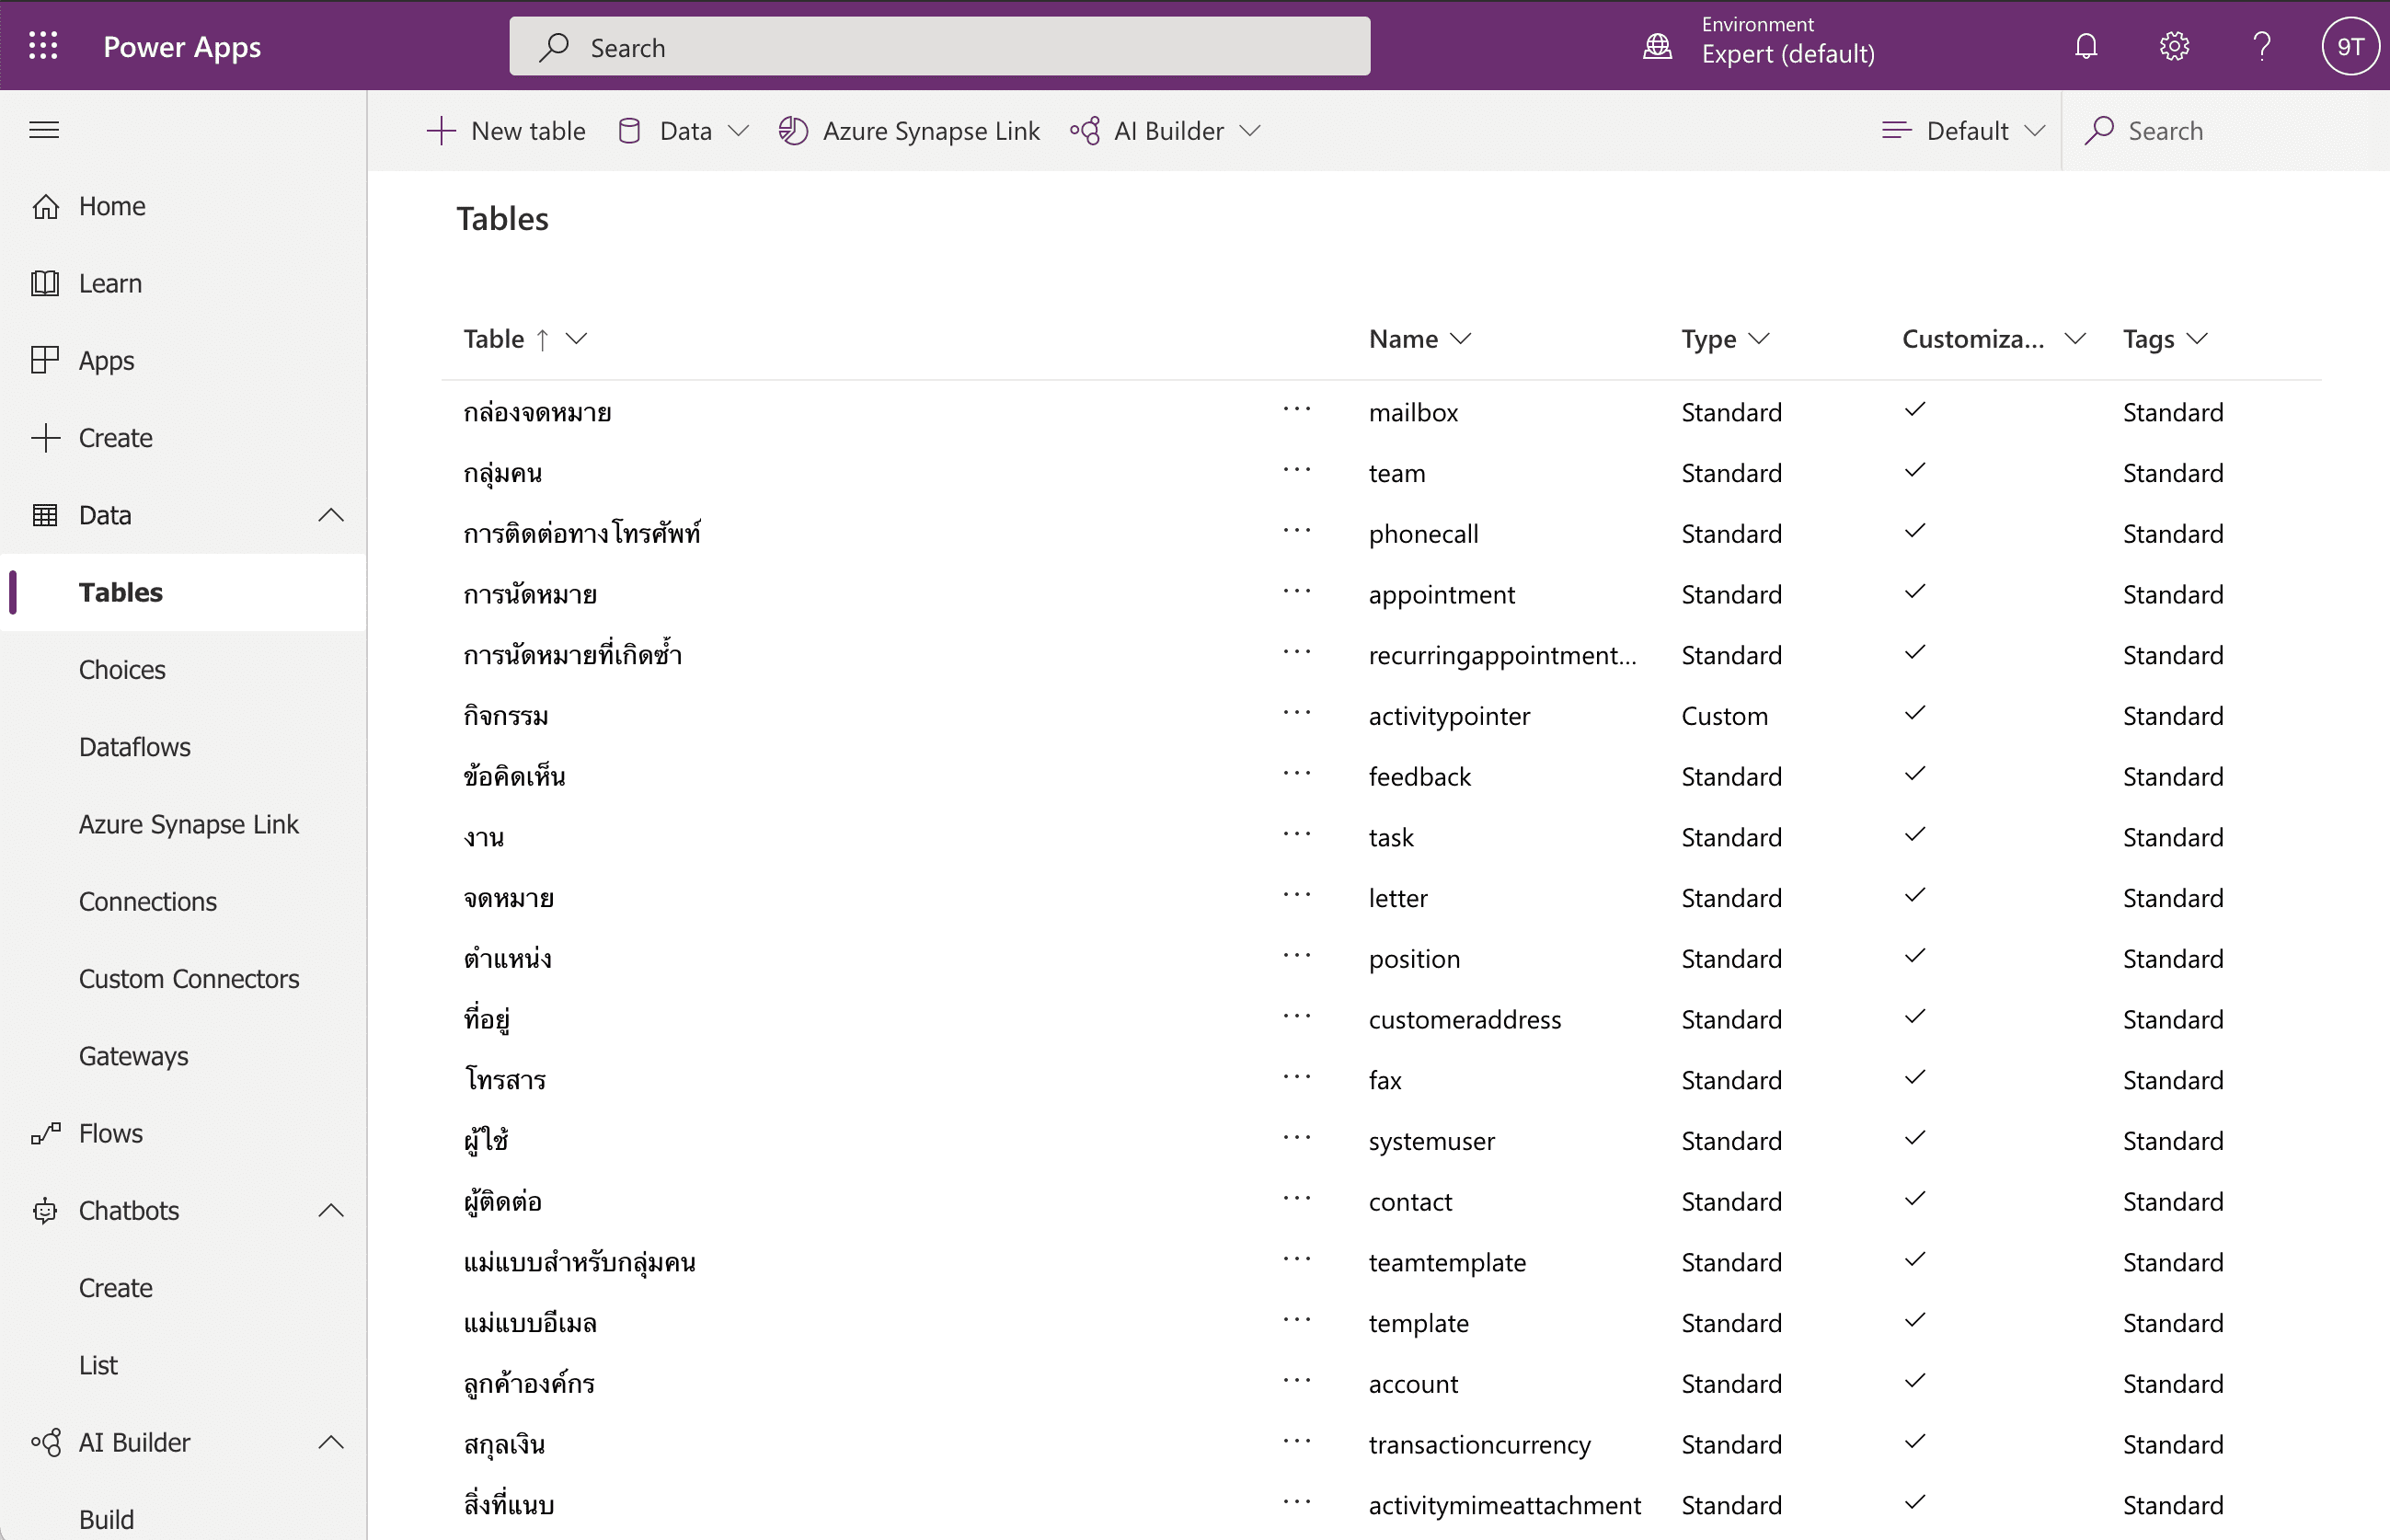Collapse the Chatbots section in sidebar
The width and height of the screenshot is (2390, 1540).
point(331,1211)
